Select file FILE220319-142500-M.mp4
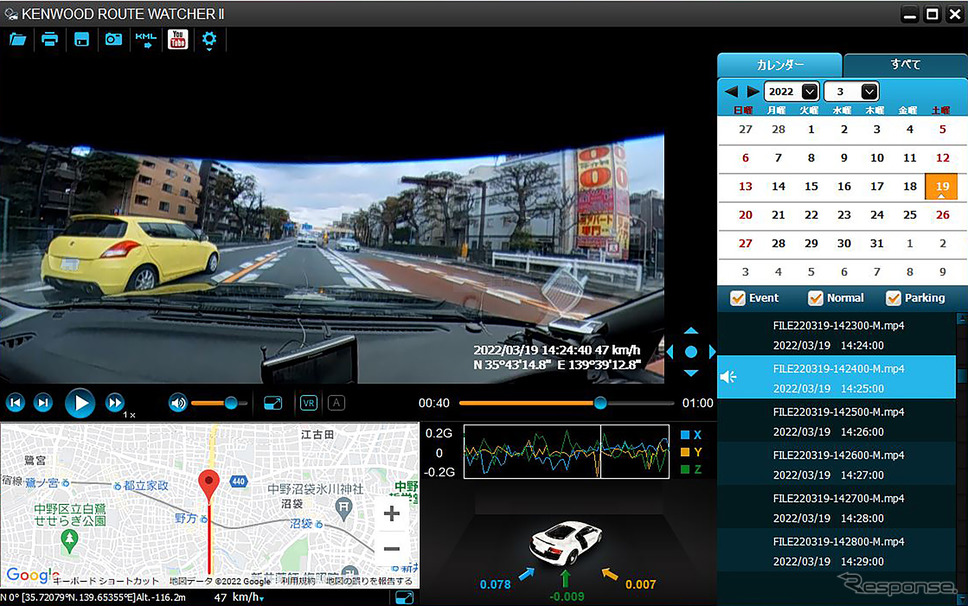968x606 pixels. (837, 421)
